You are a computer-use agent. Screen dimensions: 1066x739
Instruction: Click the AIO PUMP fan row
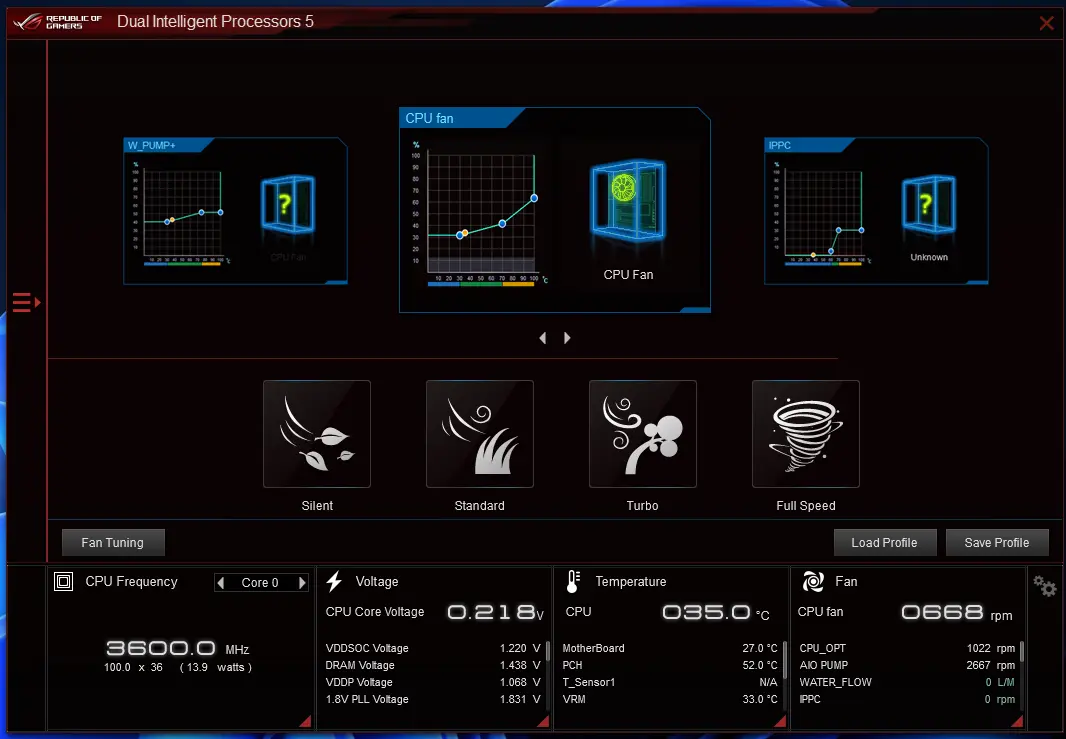pos(907,665)
